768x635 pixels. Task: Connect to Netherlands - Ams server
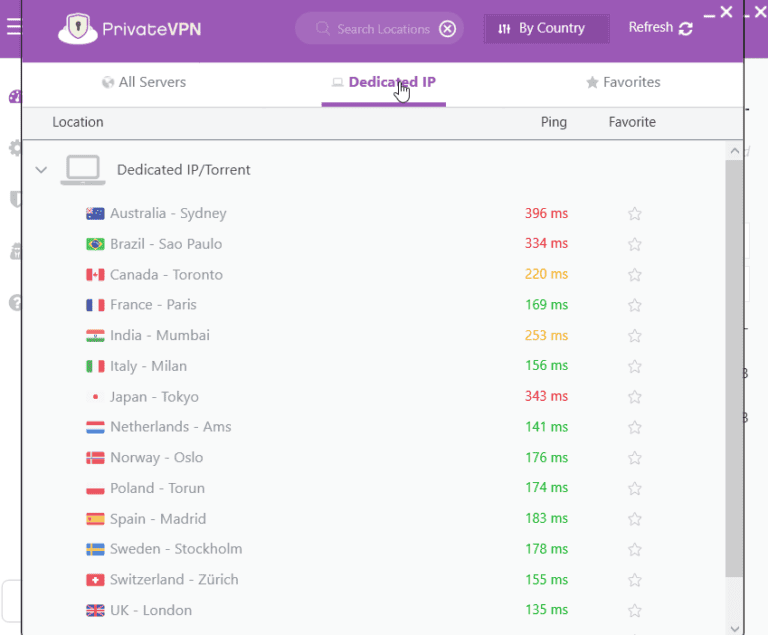tap(170, 427)
